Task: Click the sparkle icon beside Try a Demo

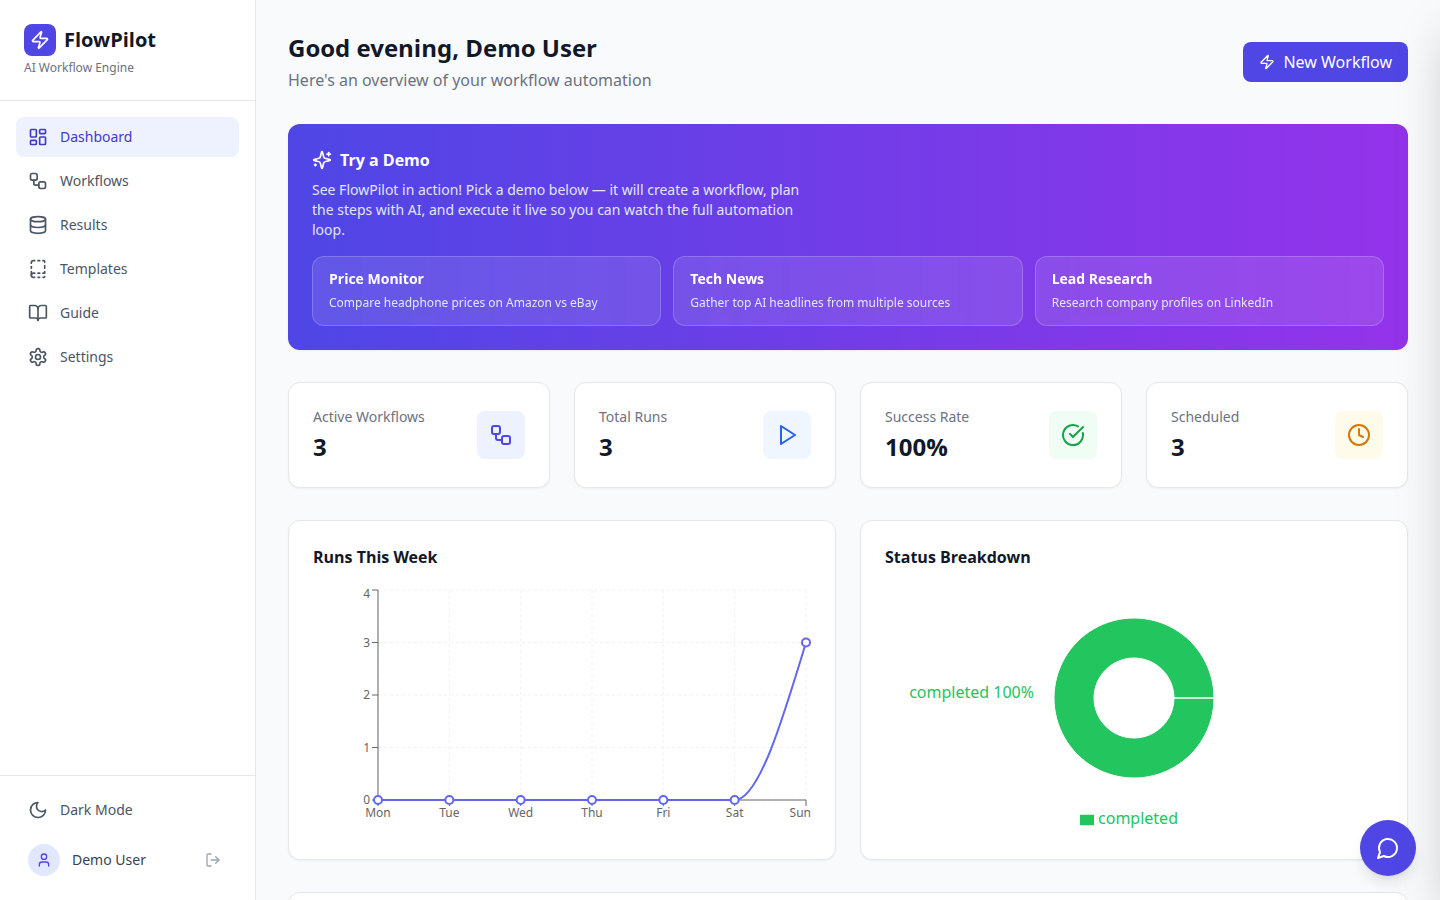Action: [322, 160]
